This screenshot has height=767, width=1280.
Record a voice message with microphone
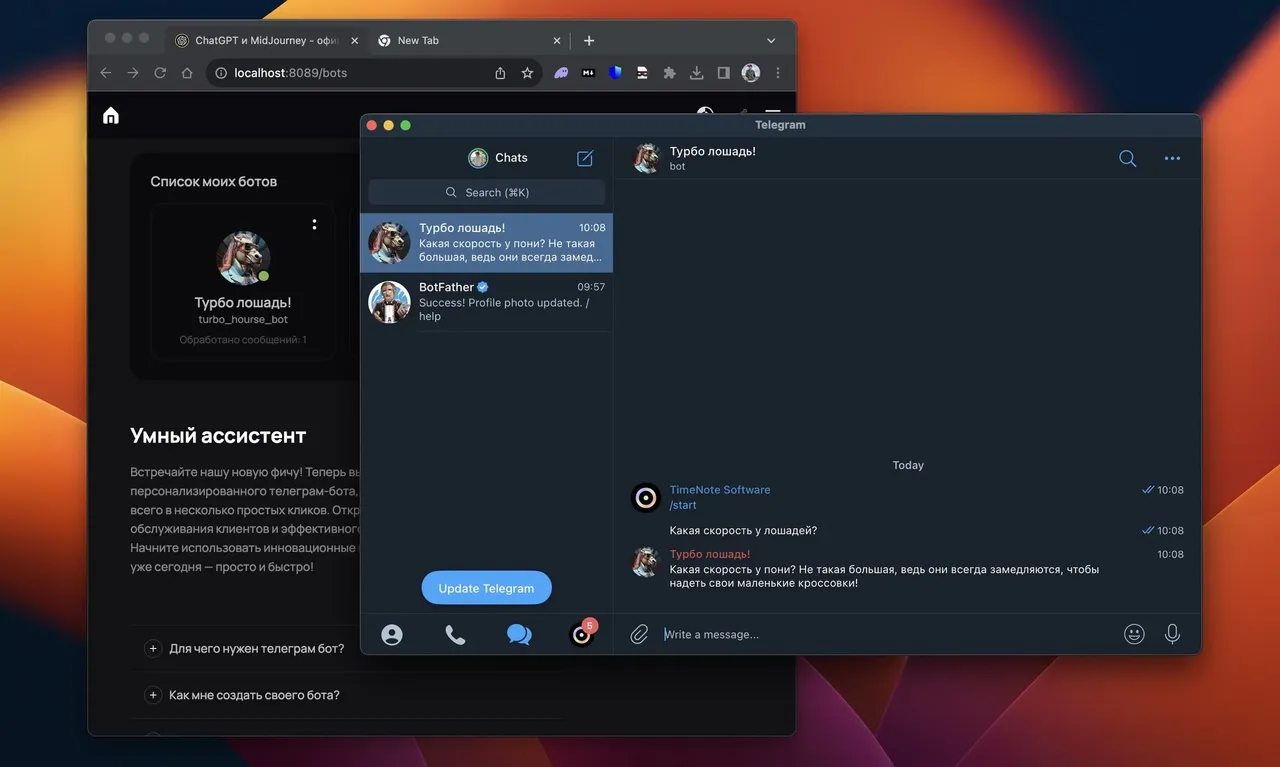pos(1172,634)
